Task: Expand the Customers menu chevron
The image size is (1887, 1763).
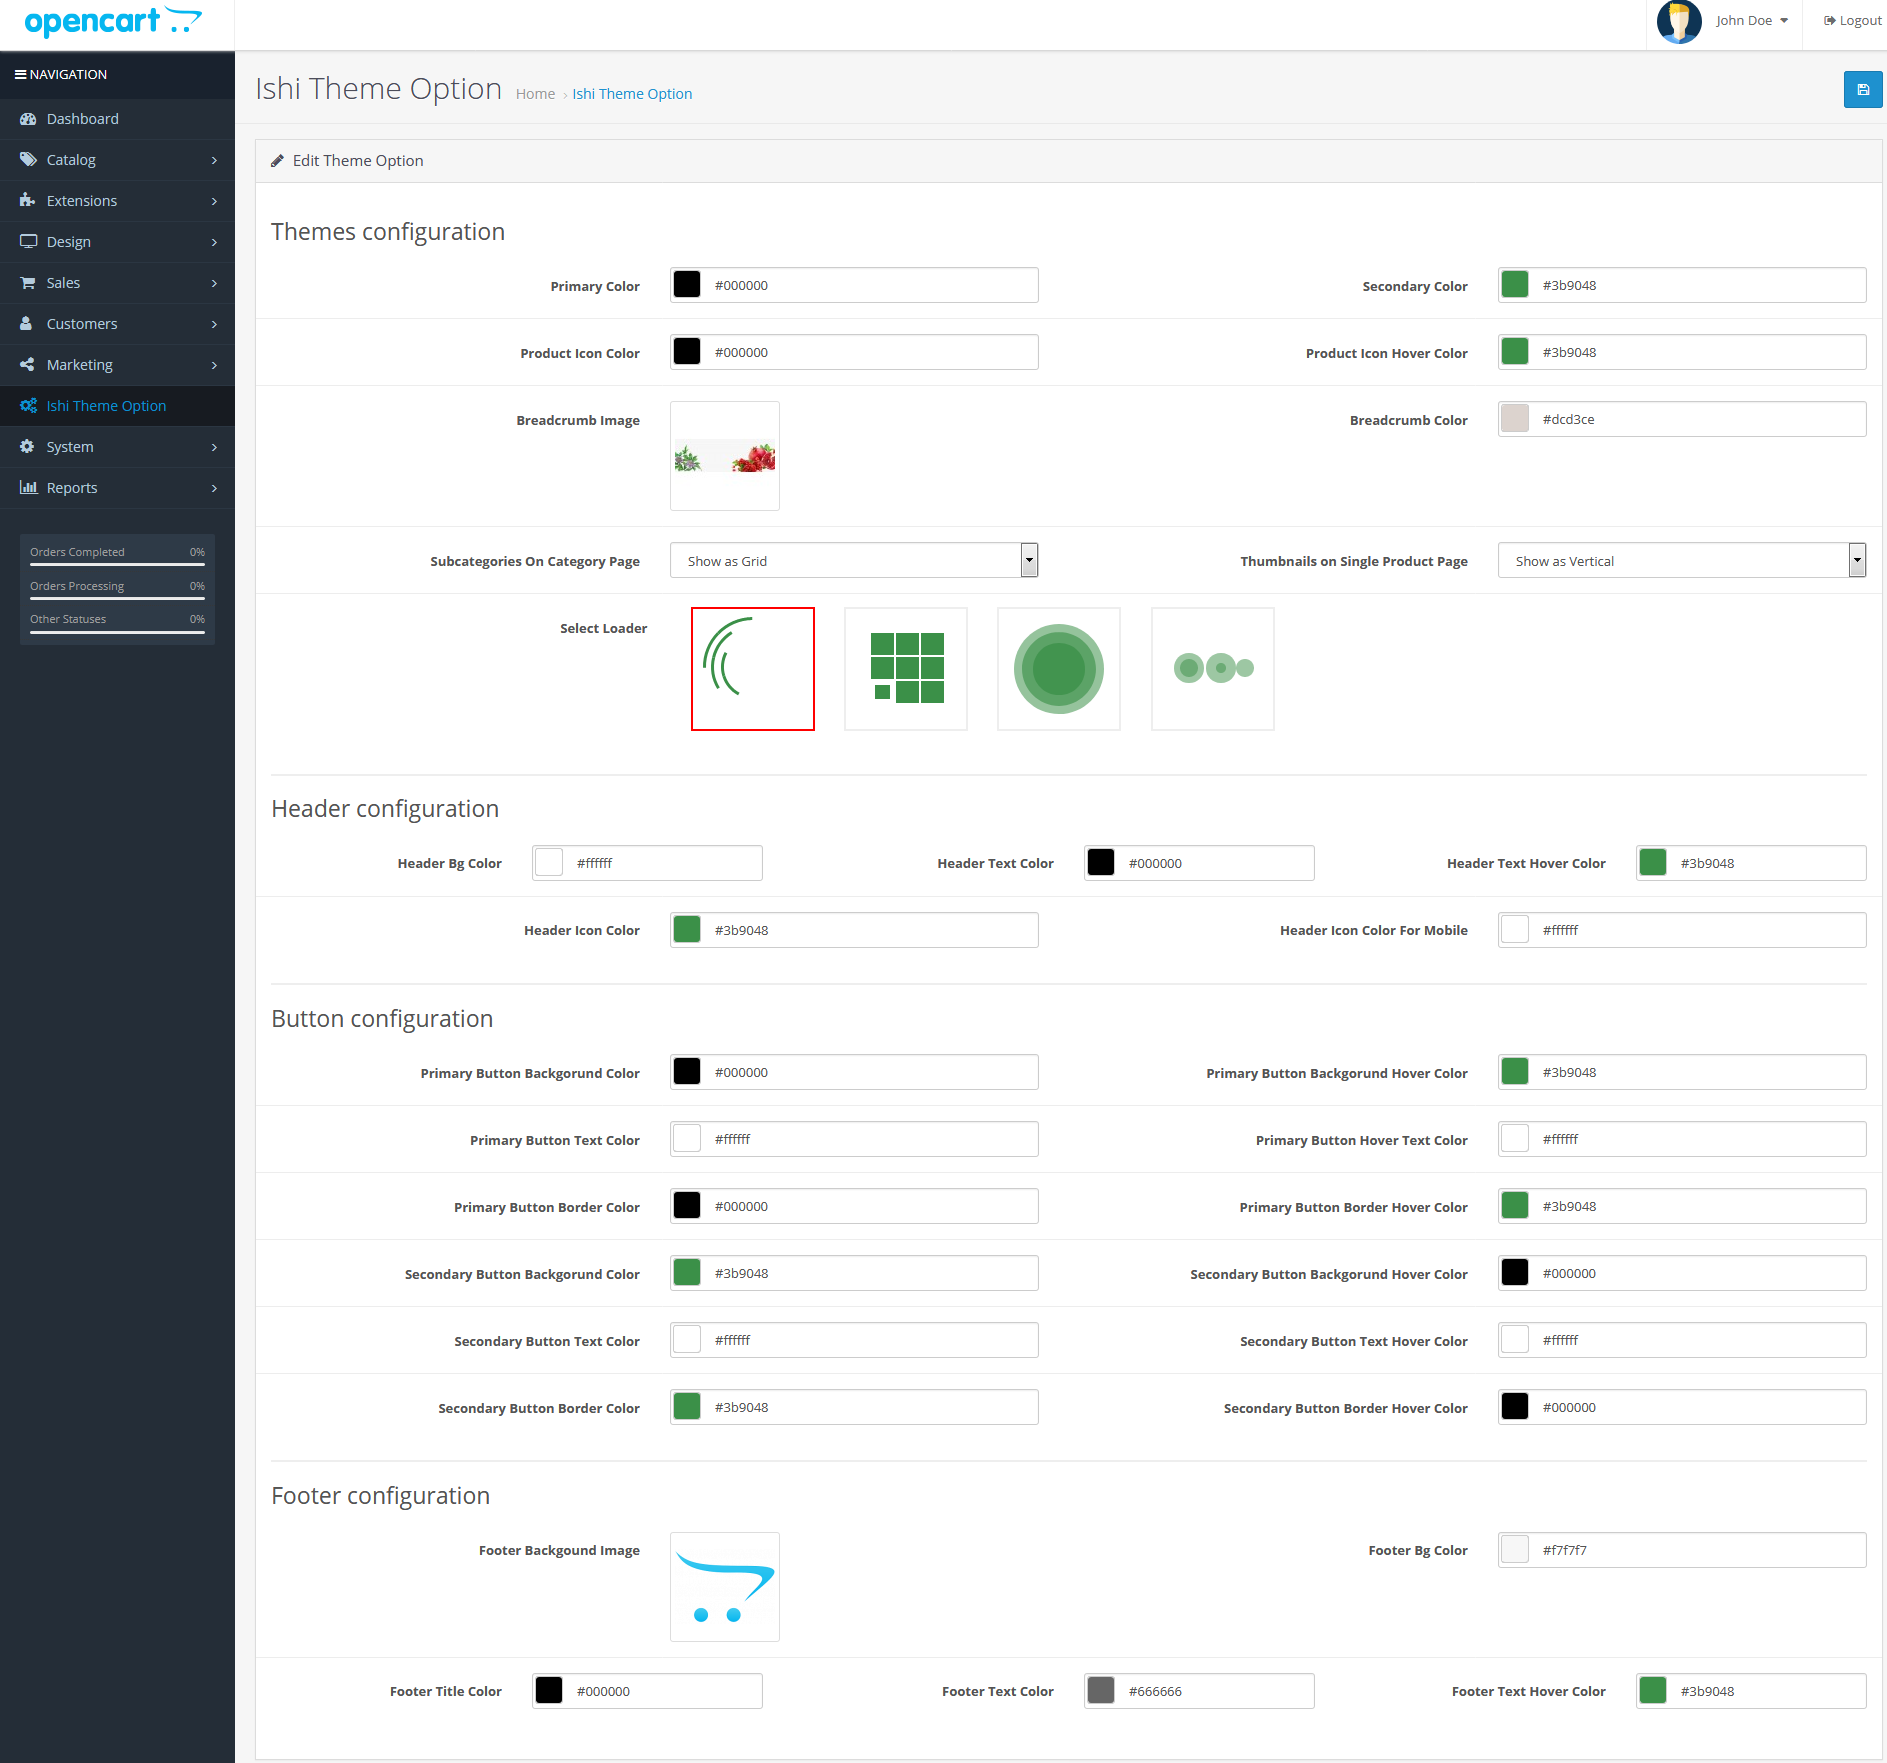Action: click(x=214, y=324)
